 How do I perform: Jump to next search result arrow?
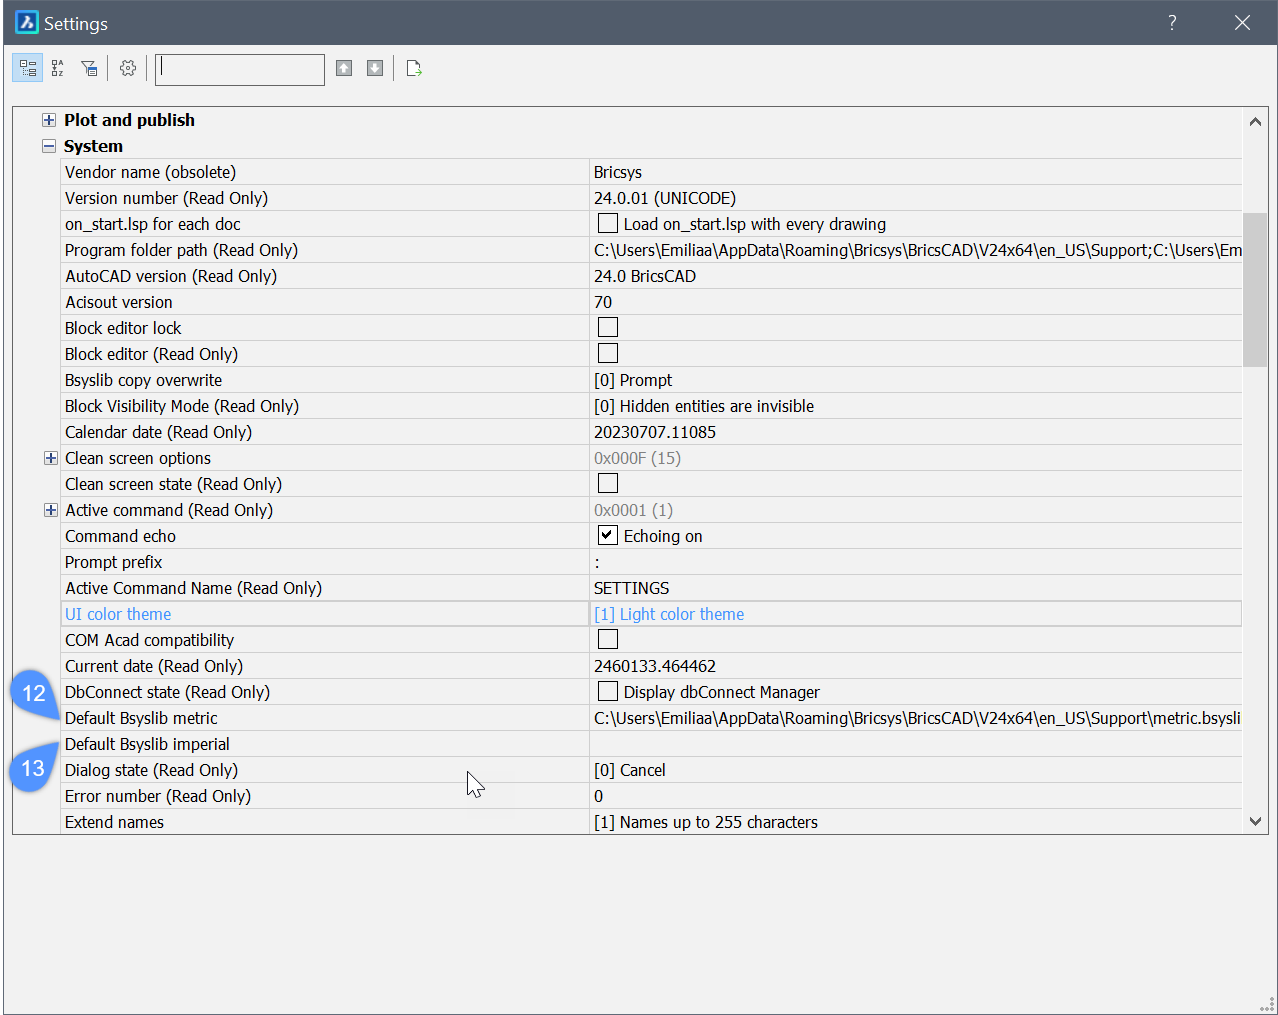375,68
